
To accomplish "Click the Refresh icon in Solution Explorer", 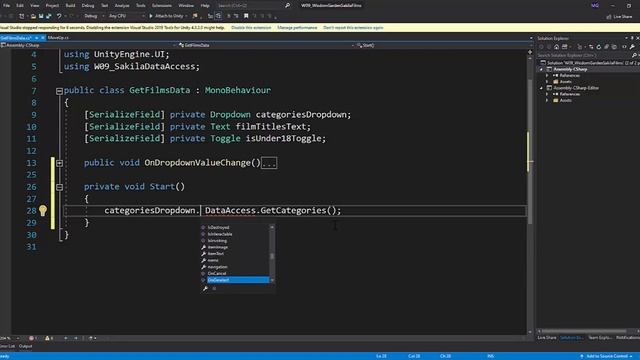I will 599,47.
